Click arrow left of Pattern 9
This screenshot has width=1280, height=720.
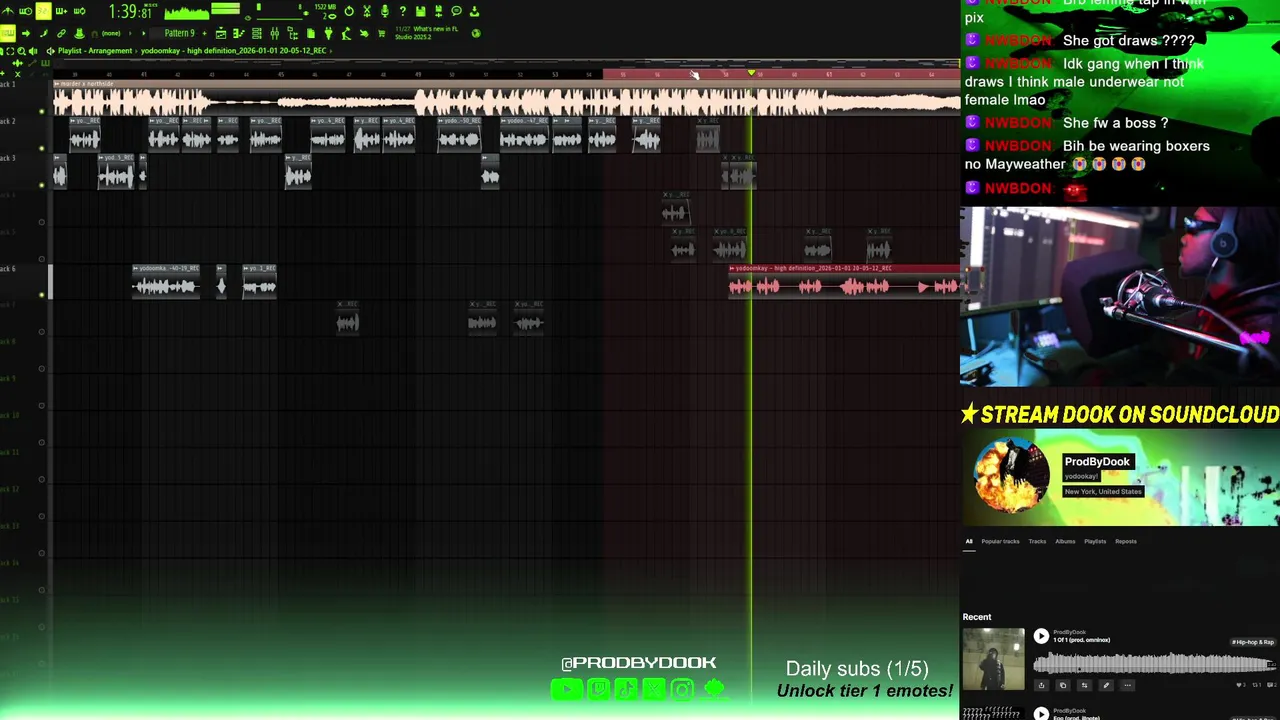point(144,33)
